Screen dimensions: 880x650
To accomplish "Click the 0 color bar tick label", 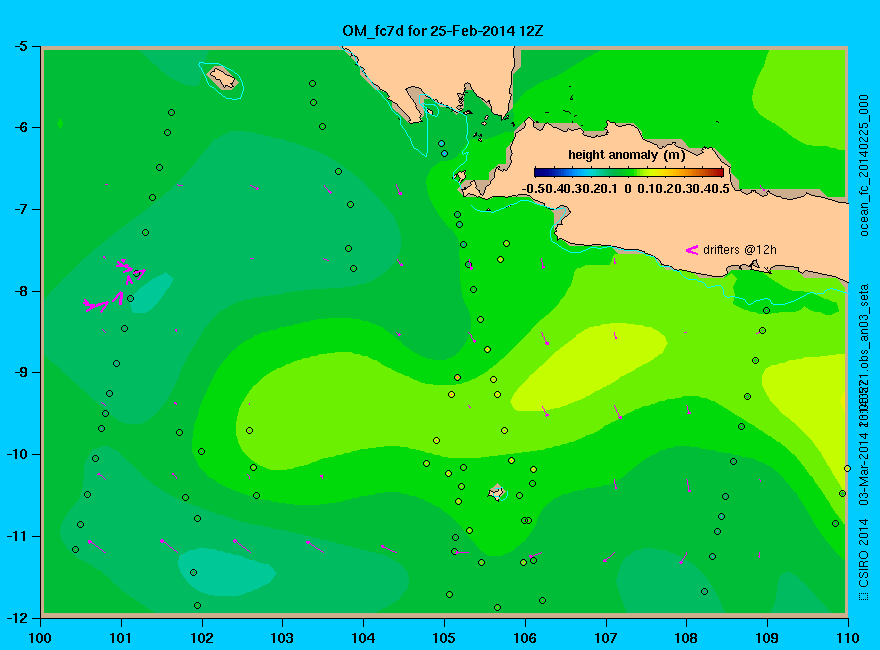I will pyautogui.click(x=627, y=189).
